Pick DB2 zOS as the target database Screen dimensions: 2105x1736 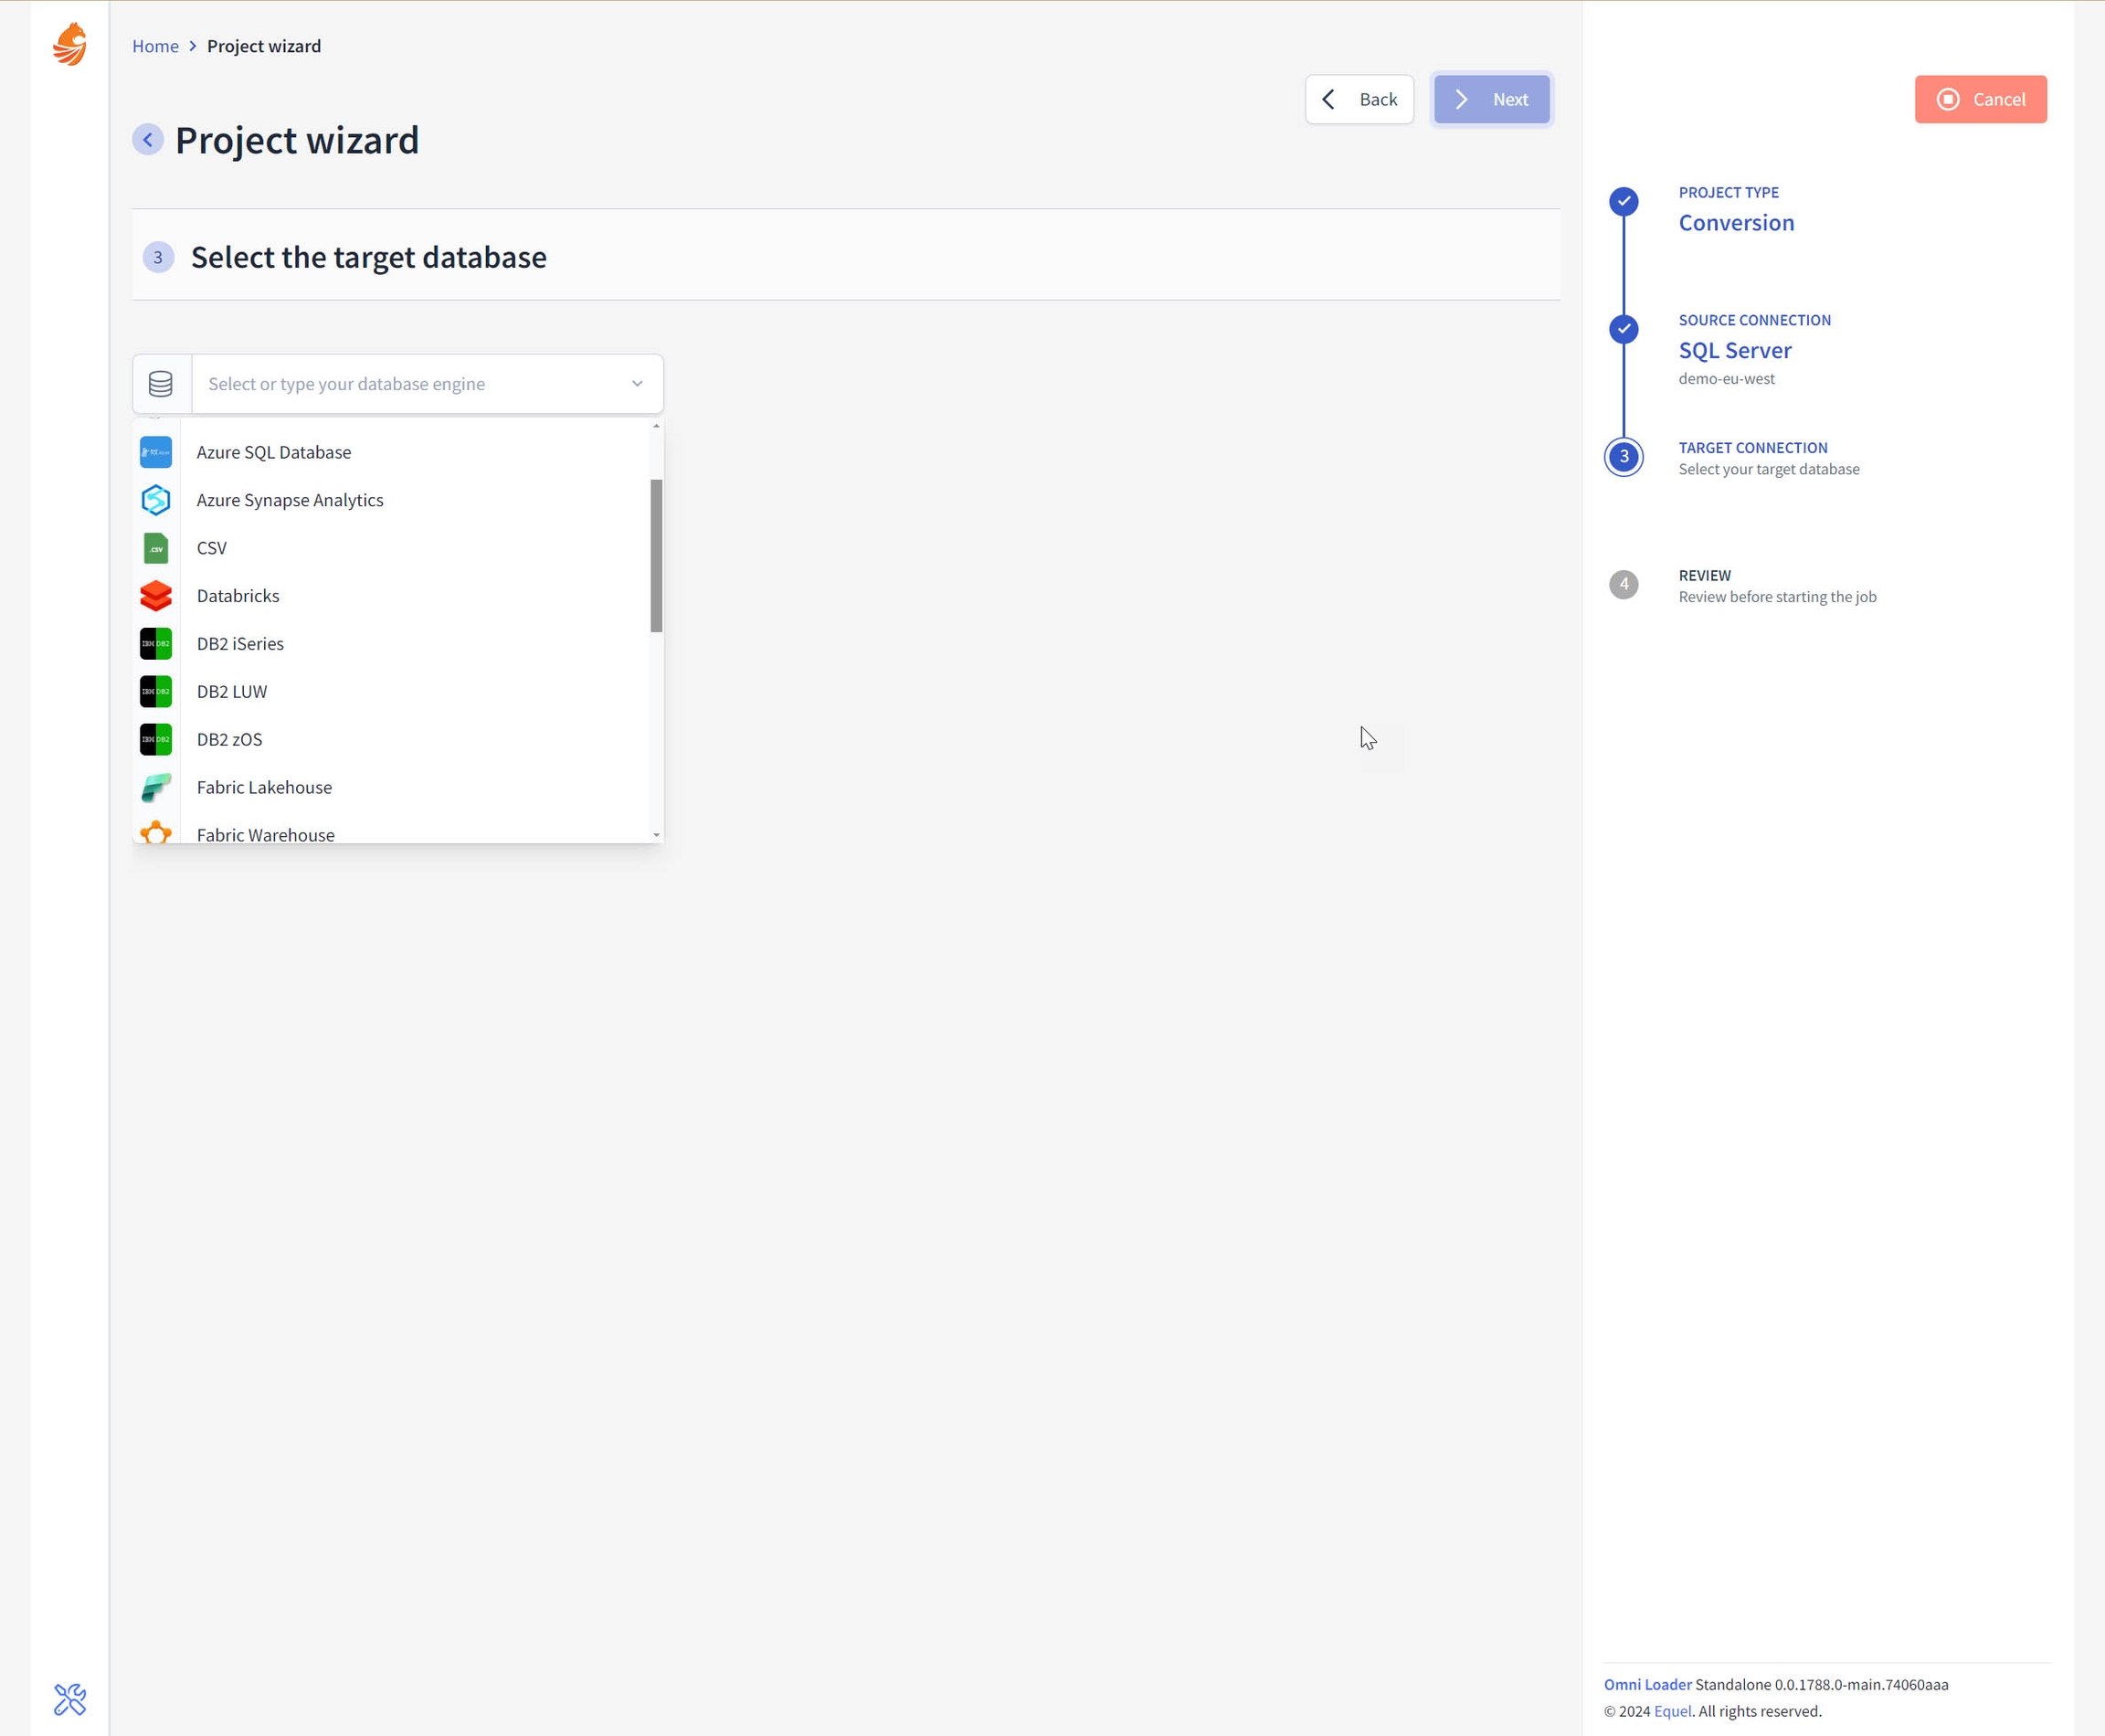(x=230, y=740)
